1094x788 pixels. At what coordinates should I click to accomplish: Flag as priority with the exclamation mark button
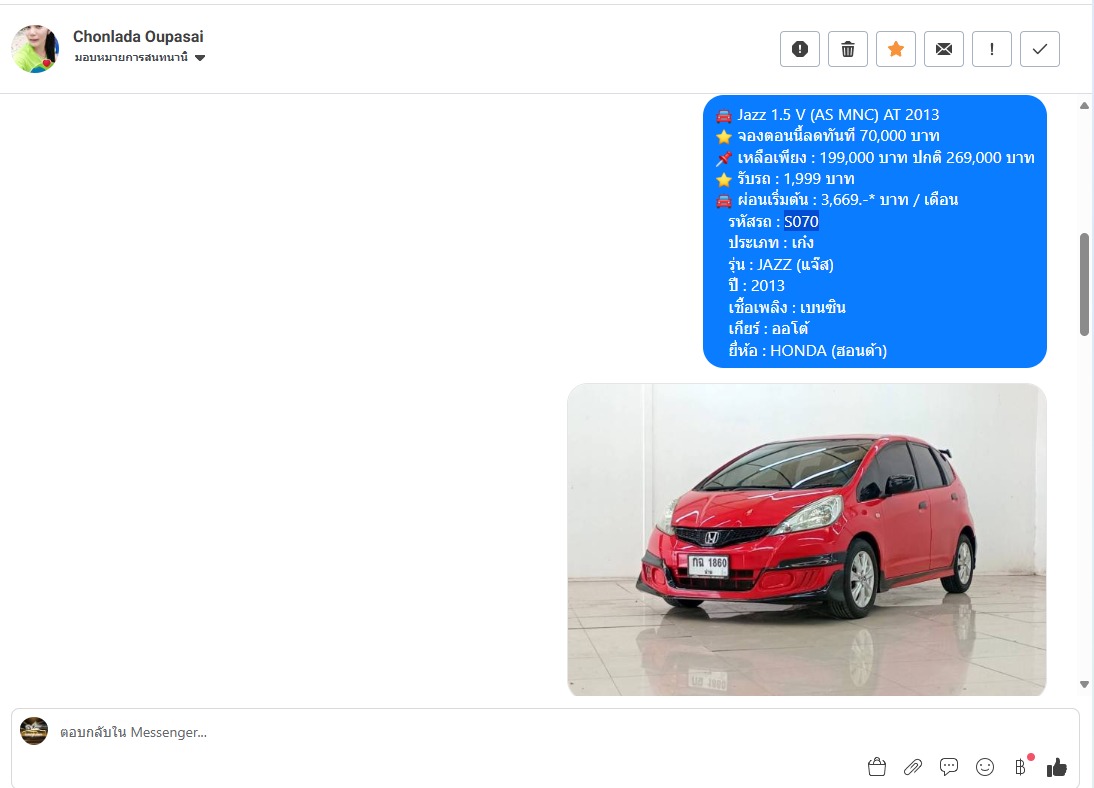991,49
